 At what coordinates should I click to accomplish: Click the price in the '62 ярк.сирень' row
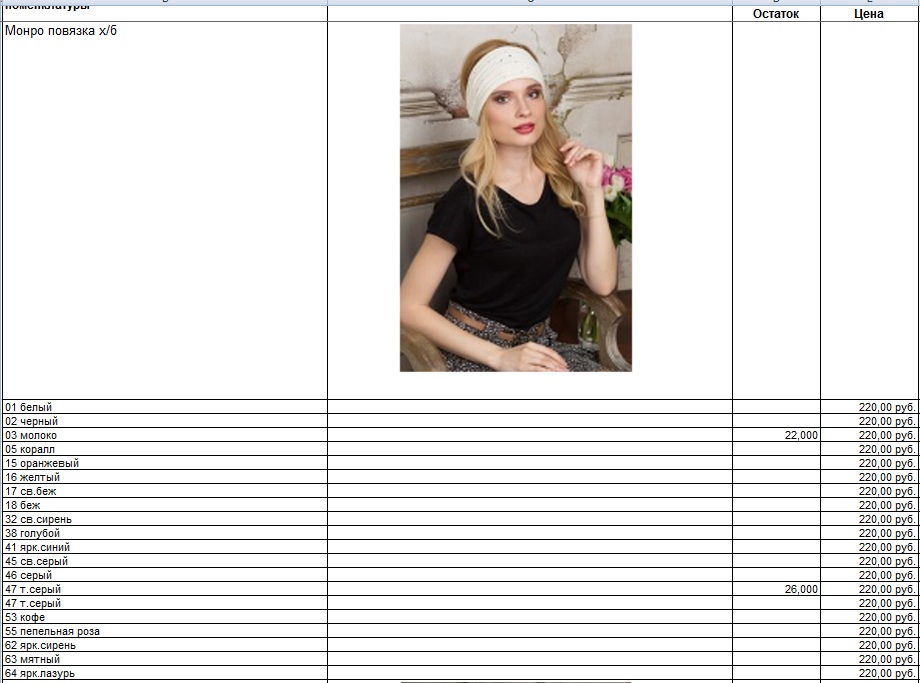tap(887, 645)
